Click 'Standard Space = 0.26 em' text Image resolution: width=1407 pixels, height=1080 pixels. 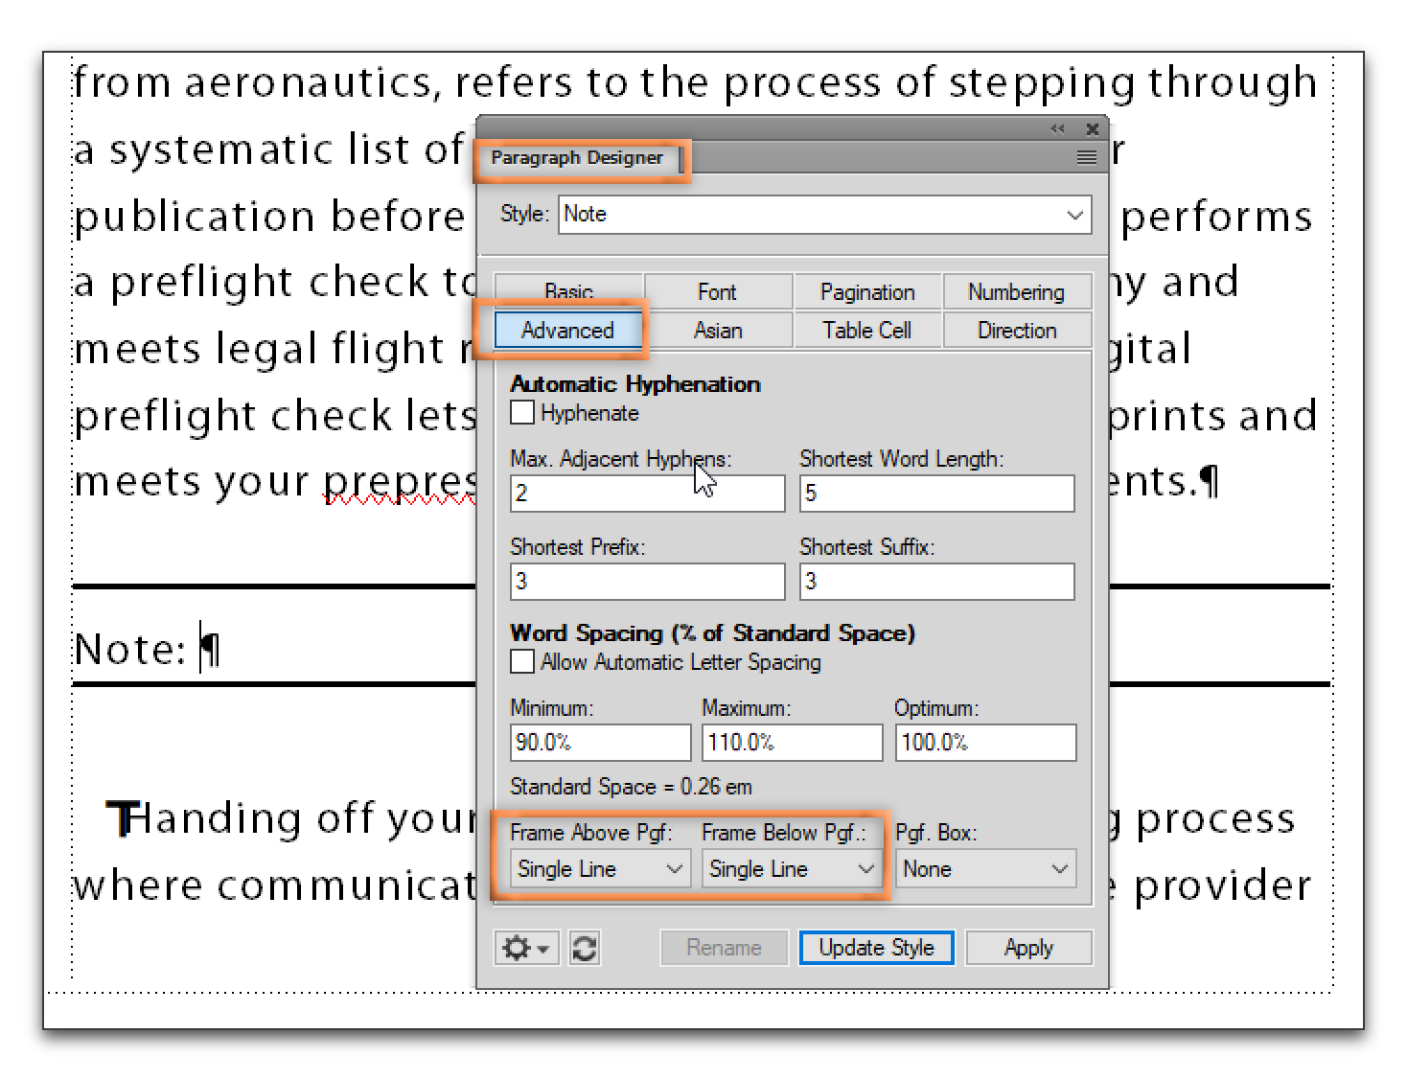631,787
